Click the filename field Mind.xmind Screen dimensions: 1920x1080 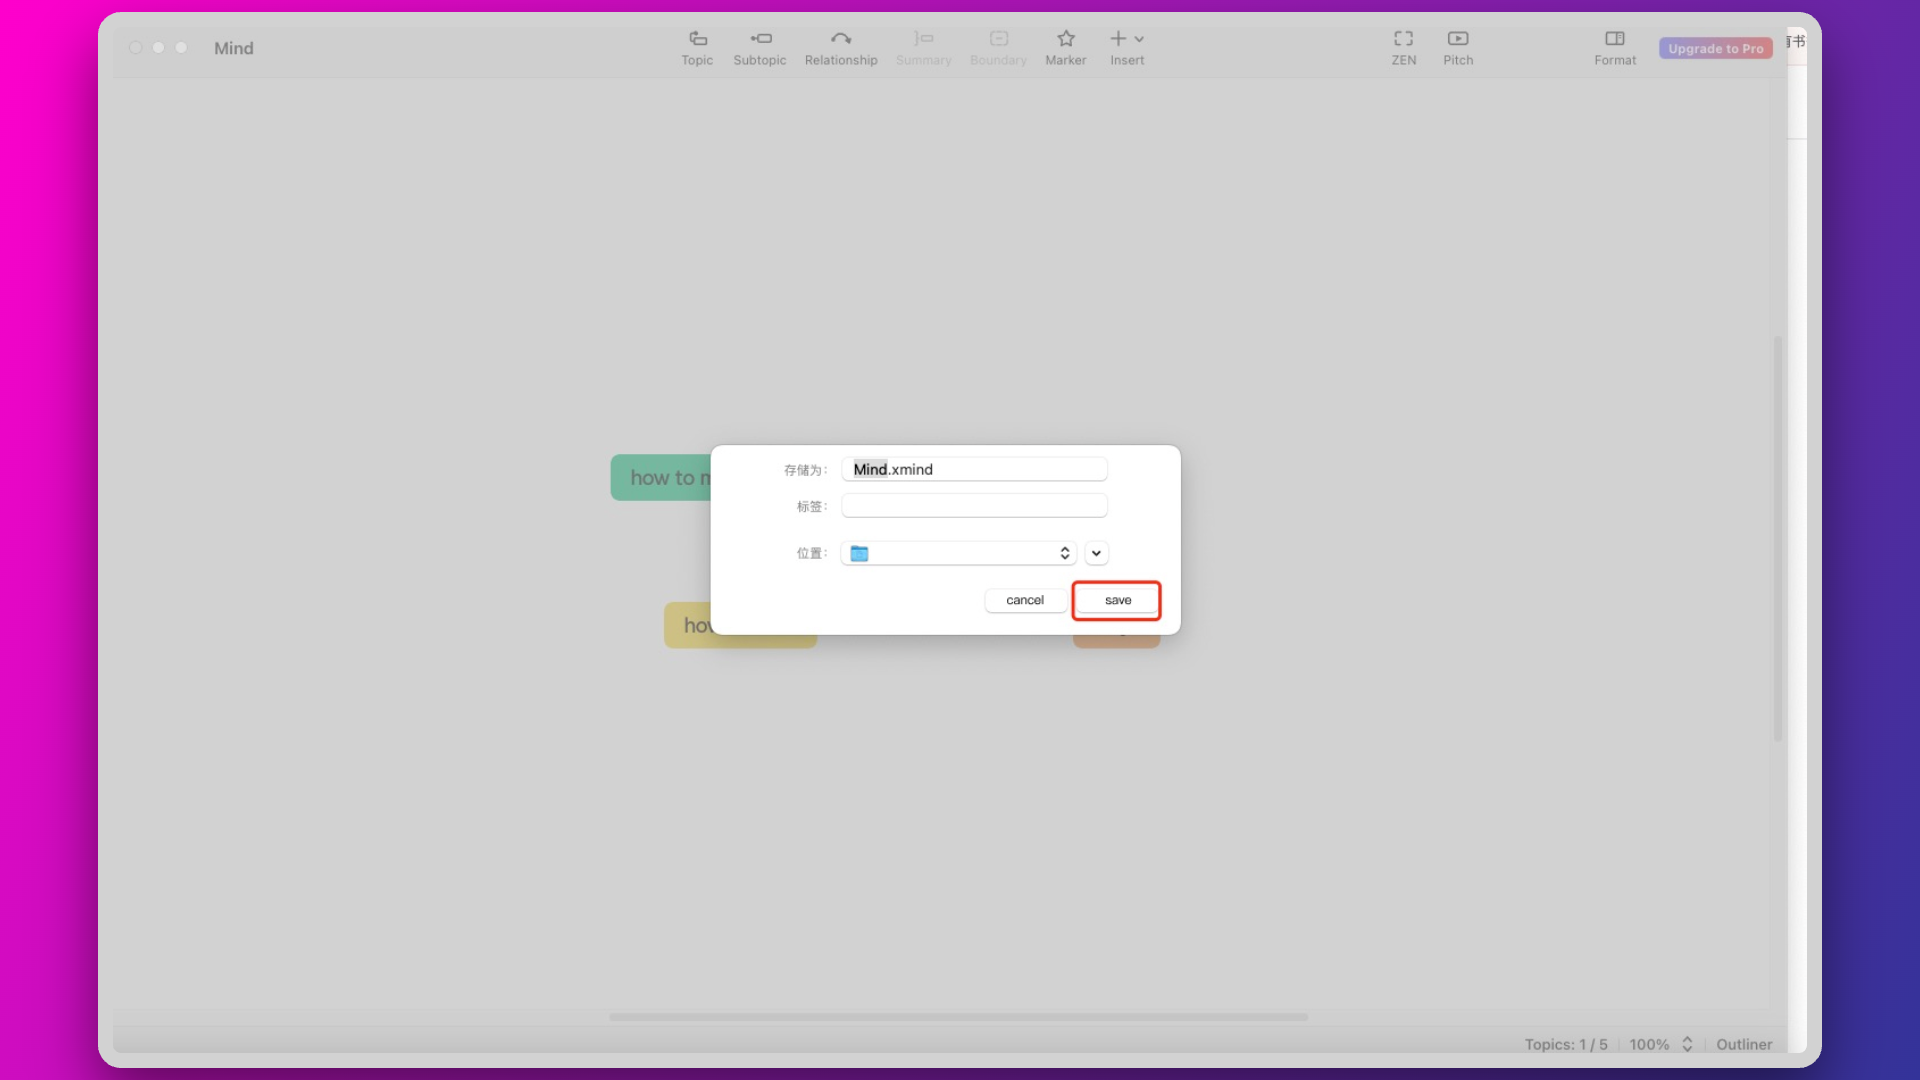(974, 469)
